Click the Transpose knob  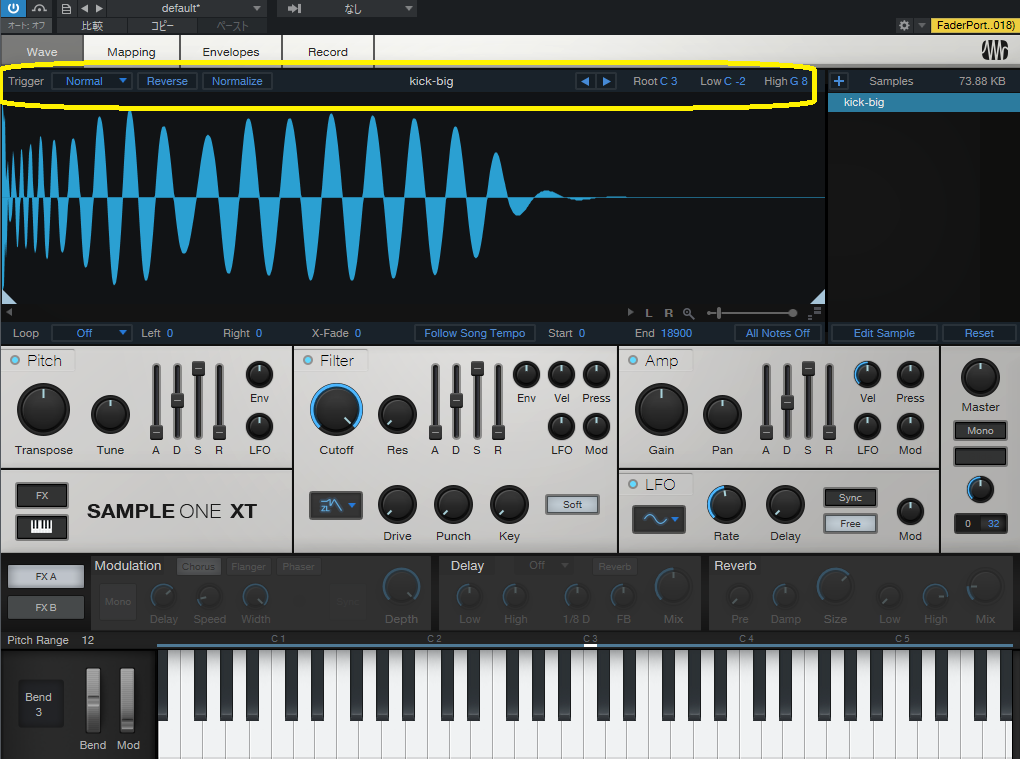click(x=43, y=410)
